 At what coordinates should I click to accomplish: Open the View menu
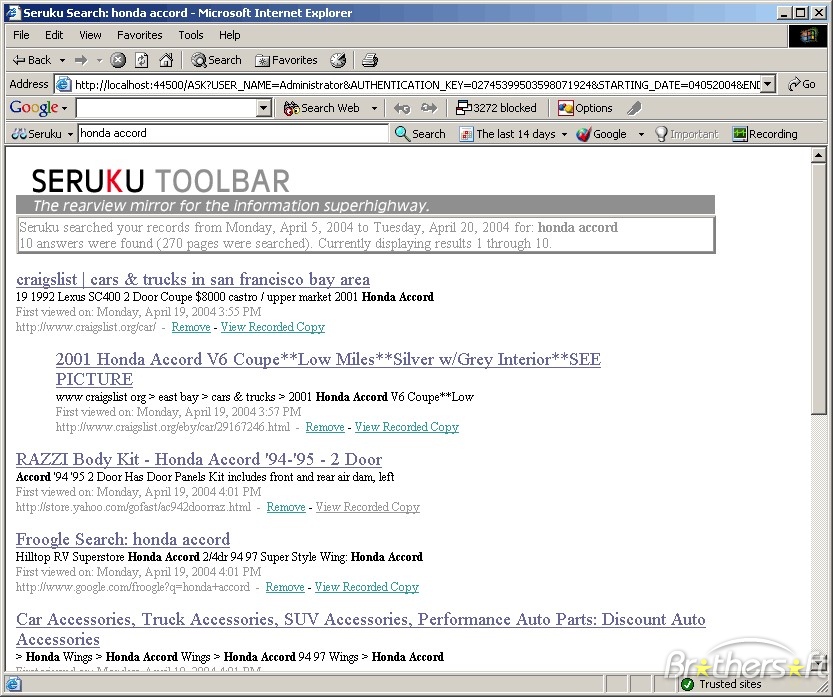[x=90, y=35]
